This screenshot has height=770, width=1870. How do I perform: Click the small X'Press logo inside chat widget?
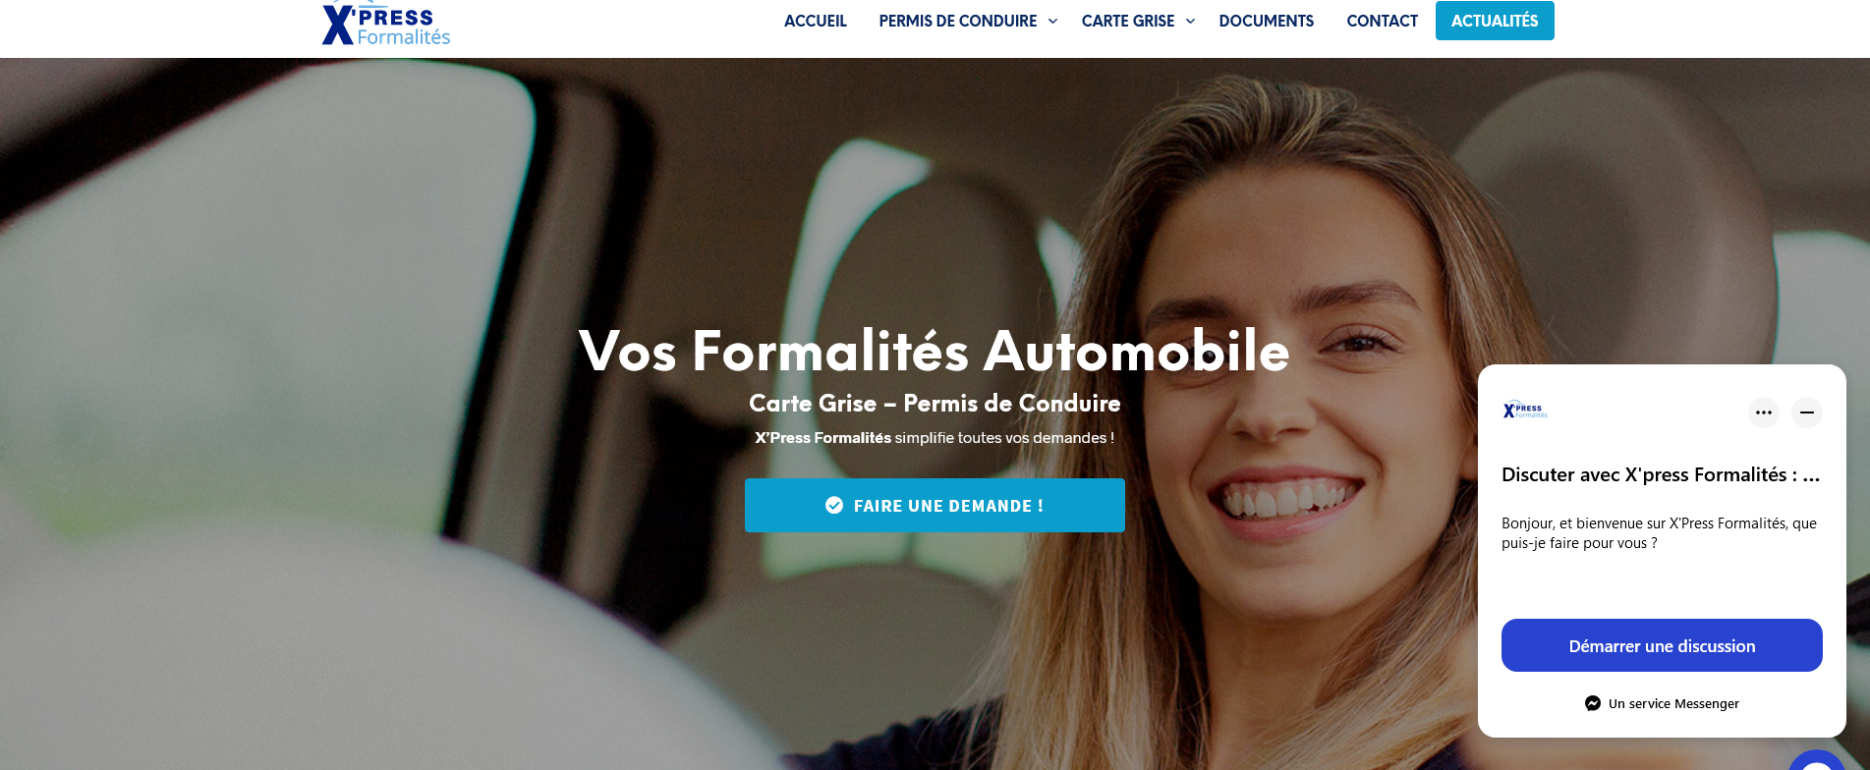(1525, 410)
